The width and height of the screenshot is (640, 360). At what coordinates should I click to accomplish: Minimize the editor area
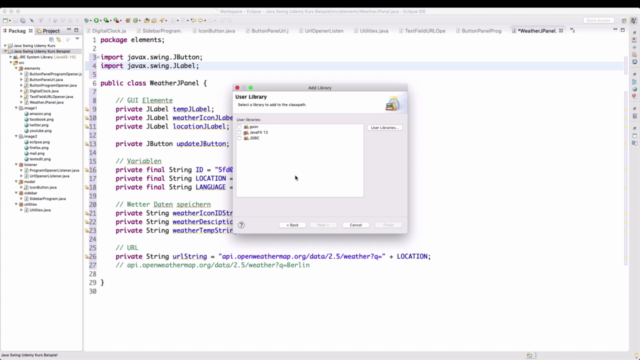pyautogui.click(x=615, y=30)
